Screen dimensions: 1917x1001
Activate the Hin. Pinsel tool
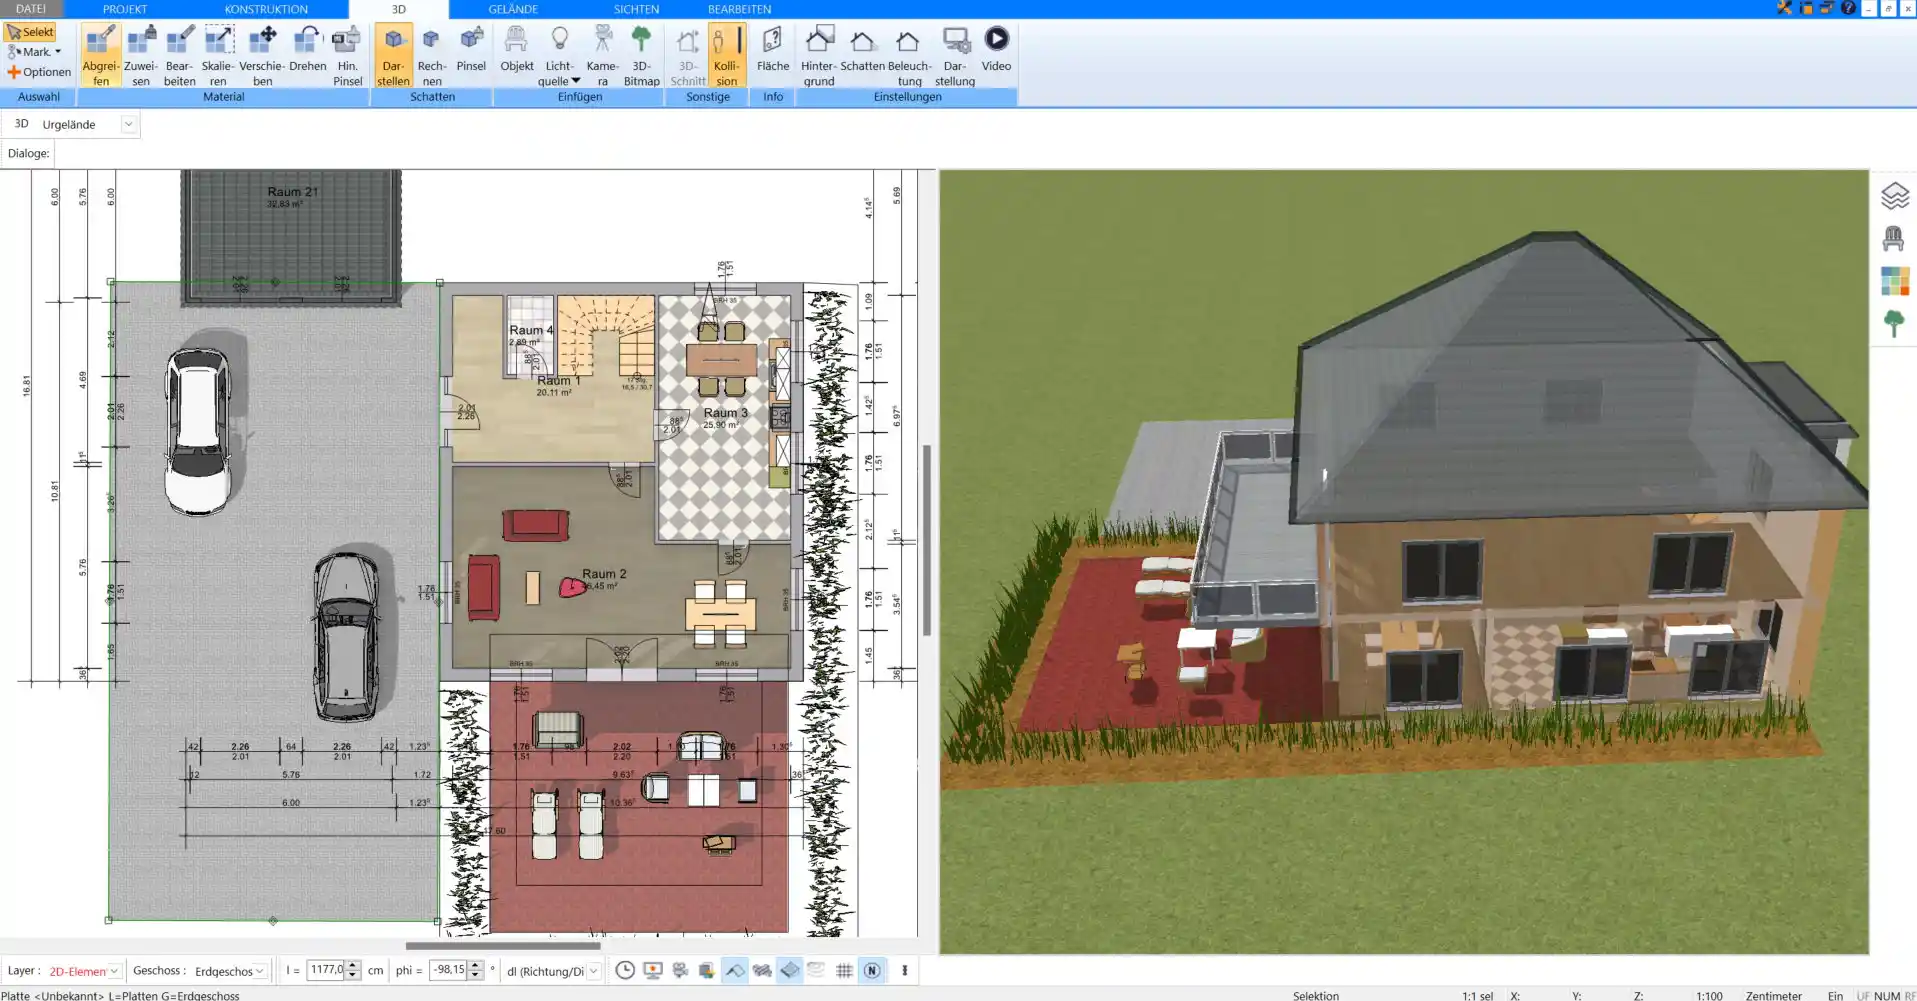click(347, 56)
